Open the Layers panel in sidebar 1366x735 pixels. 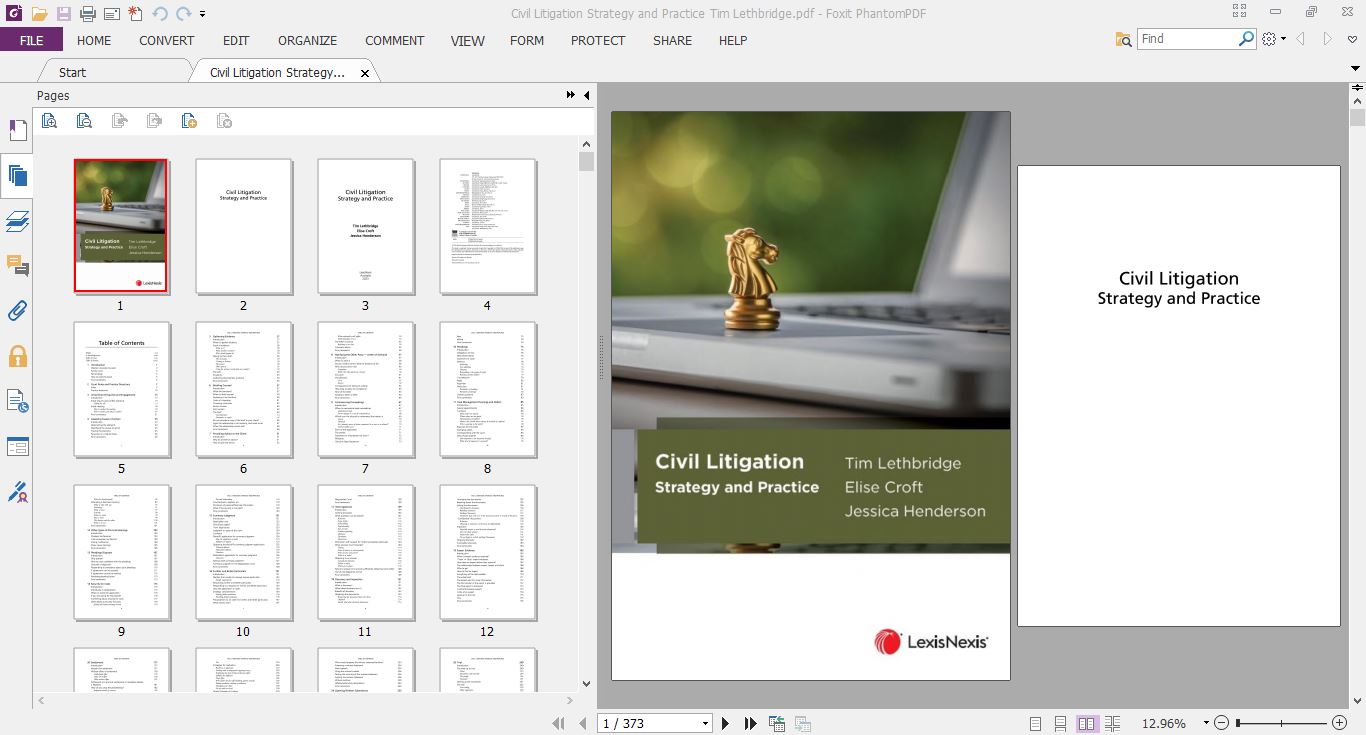17,221
